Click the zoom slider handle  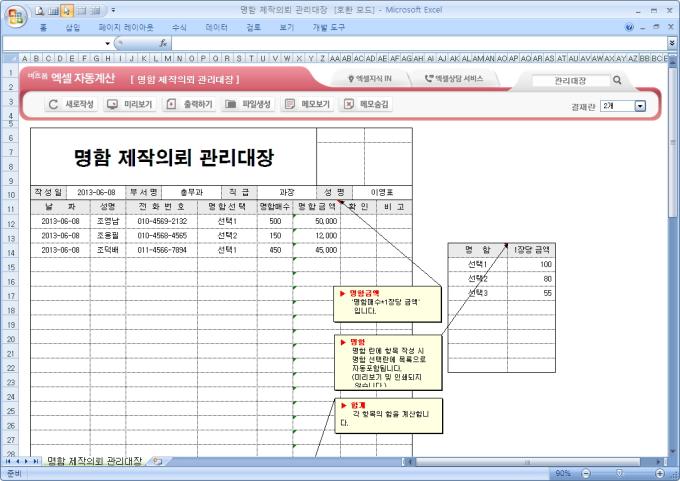tap(619, 473)
